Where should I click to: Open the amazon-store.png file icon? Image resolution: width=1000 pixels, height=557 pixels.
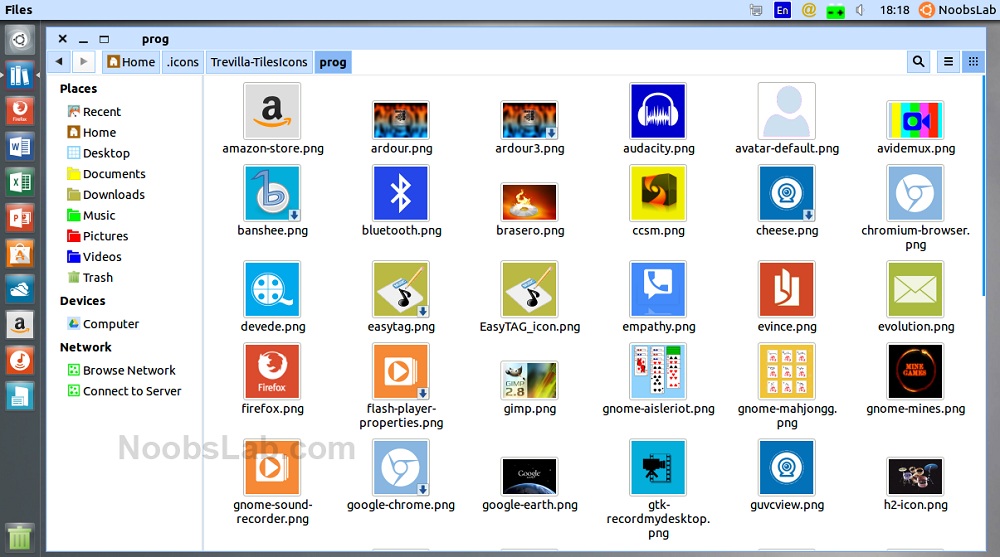click(272, 111)
